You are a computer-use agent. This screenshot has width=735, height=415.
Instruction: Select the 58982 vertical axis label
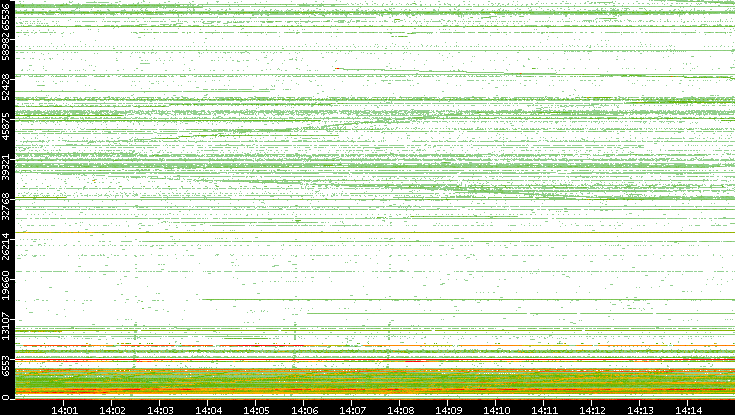click(x=5, y=47)
